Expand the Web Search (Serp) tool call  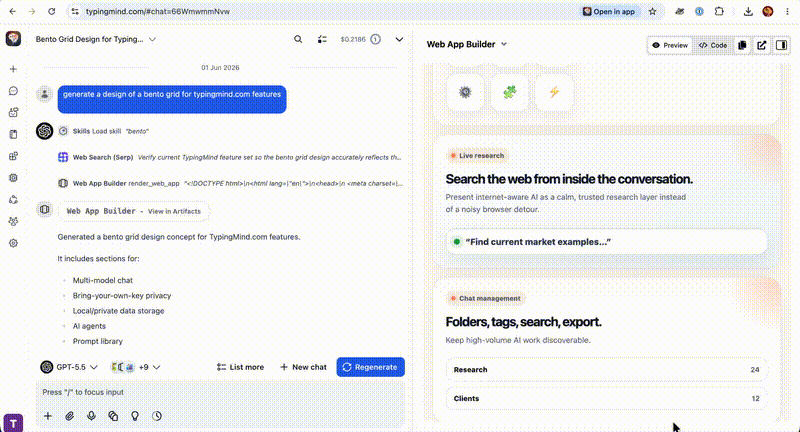230,157
